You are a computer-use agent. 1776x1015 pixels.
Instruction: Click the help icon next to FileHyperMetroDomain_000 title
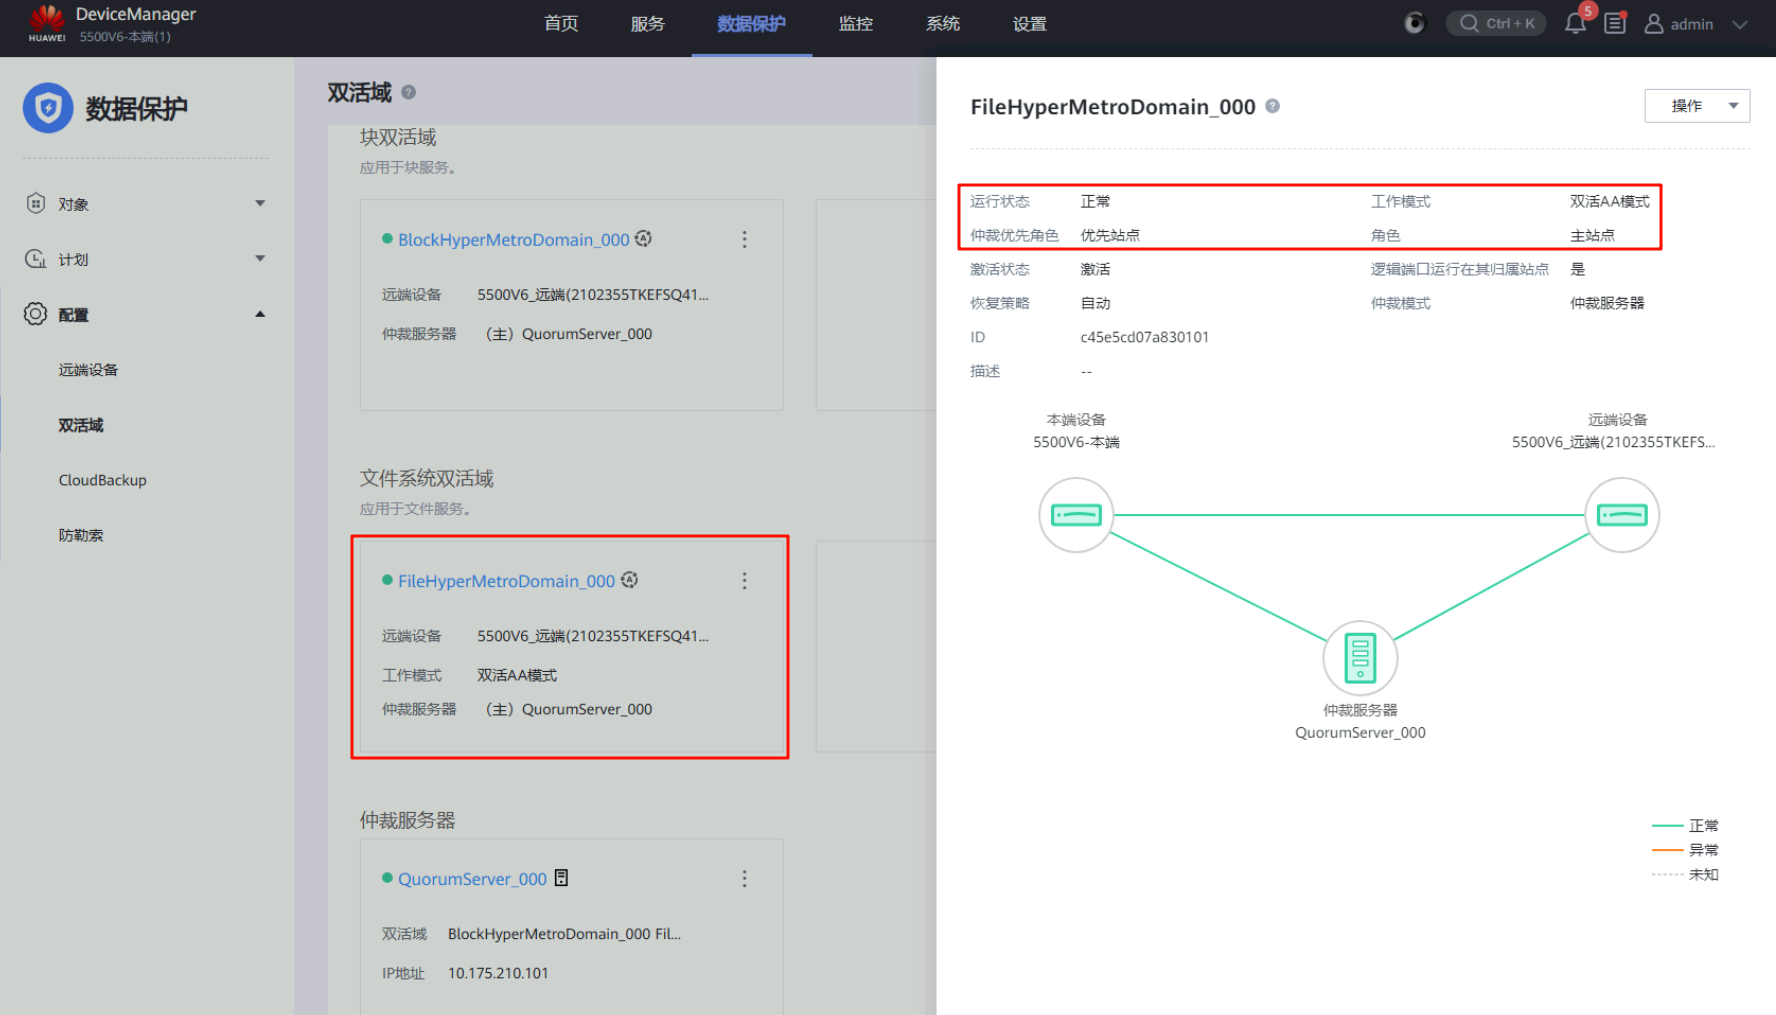[1272, 106]
